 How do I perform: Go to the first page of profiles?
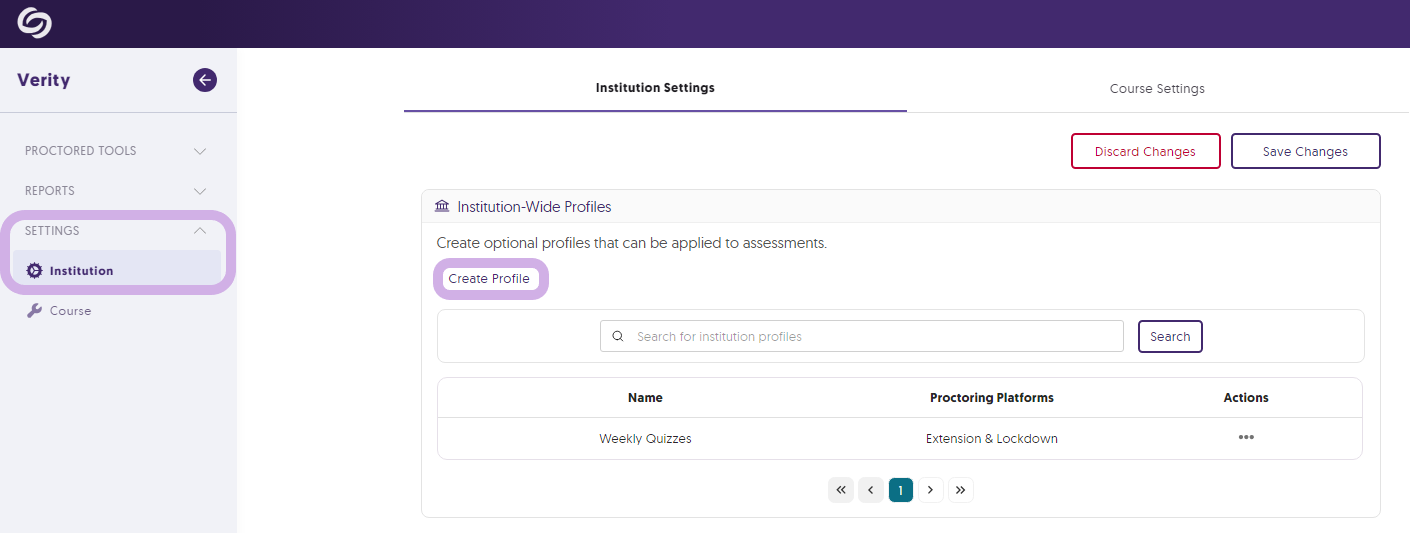841,490
